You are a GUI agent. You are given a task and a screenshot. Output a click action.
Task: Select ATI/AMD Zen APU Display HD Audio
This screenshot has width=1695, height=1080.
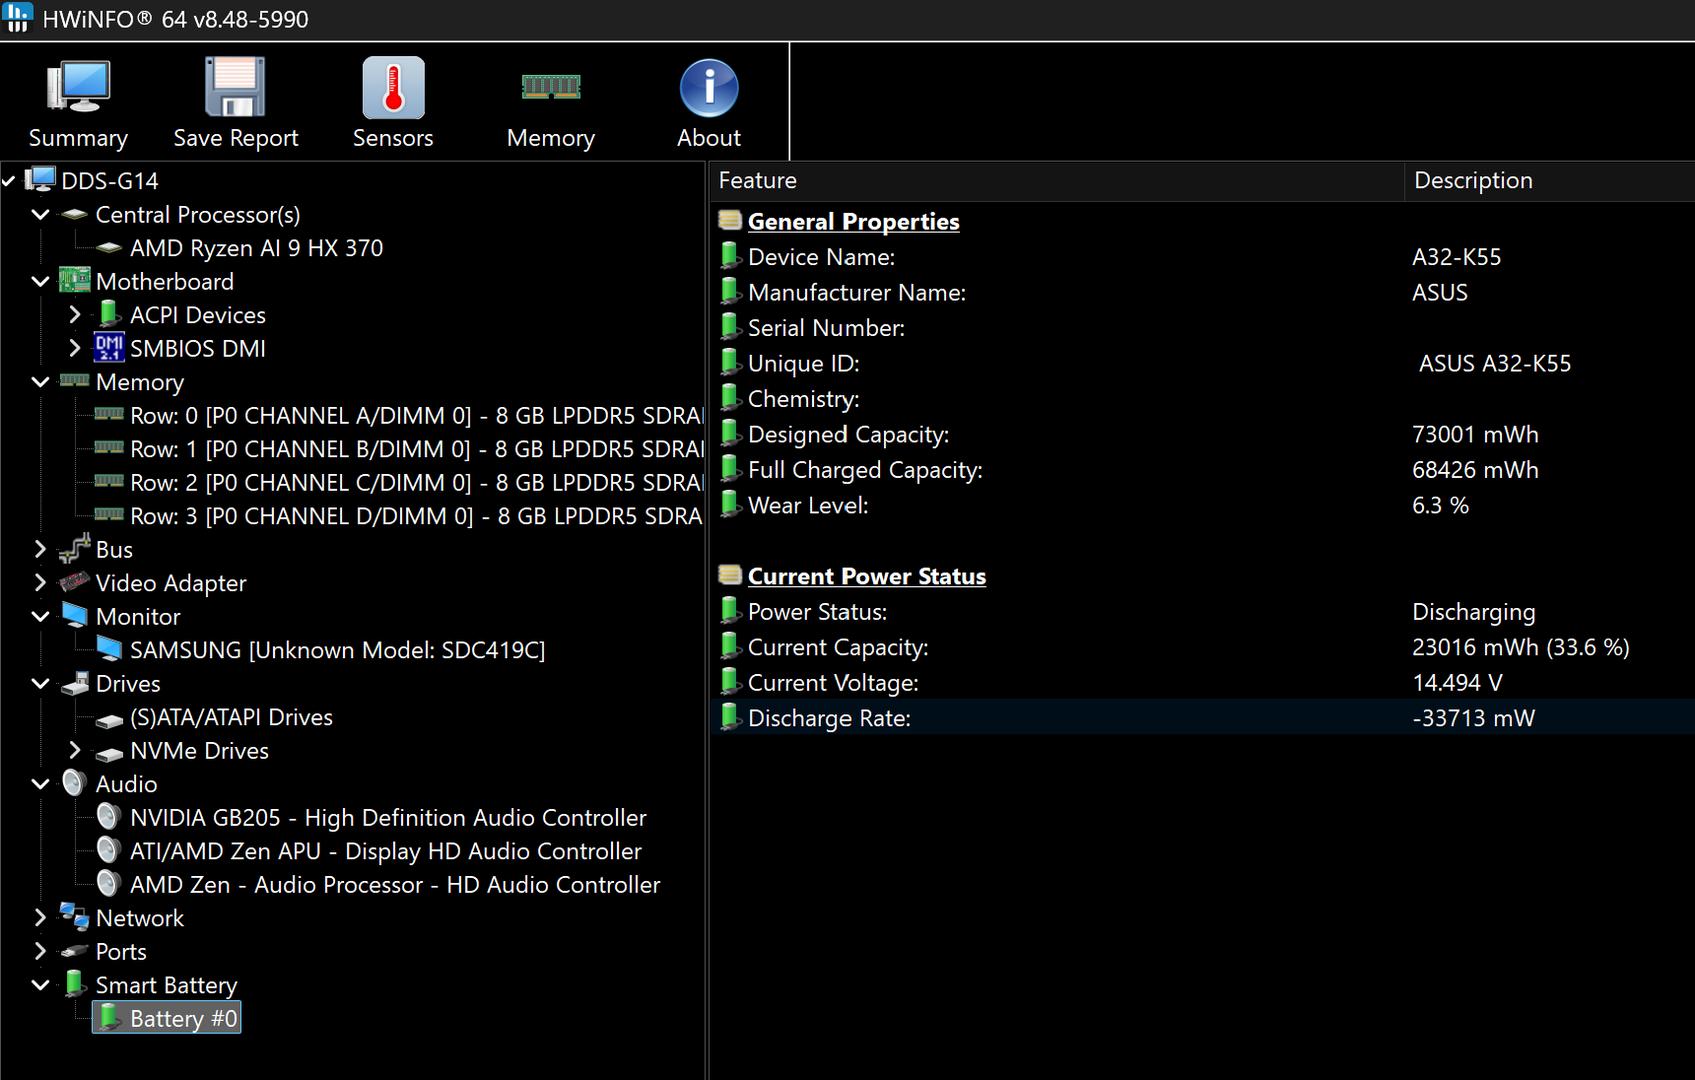385,851
